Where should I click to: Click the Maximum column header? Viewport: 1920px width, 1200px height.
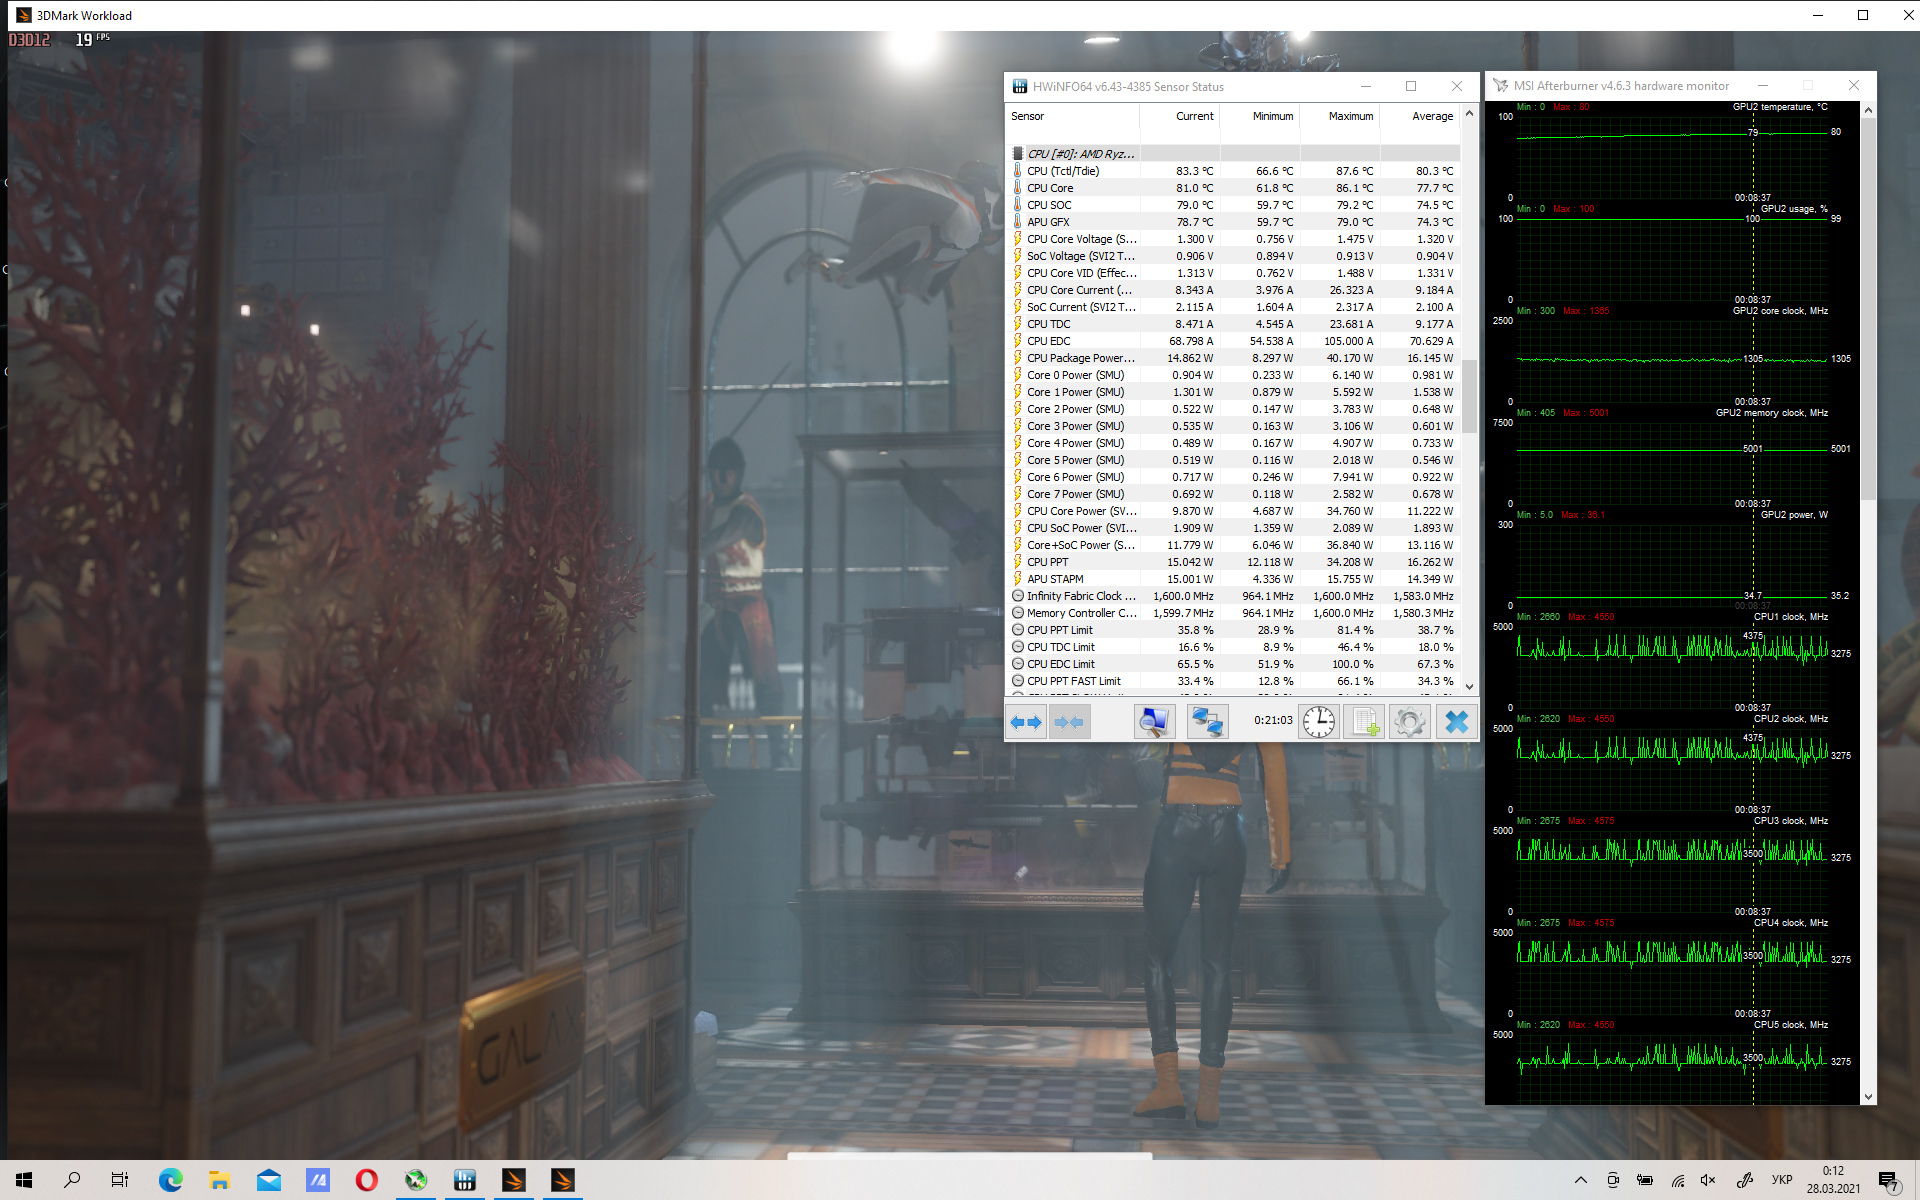pyautogui.click(x=1350, y=116)
